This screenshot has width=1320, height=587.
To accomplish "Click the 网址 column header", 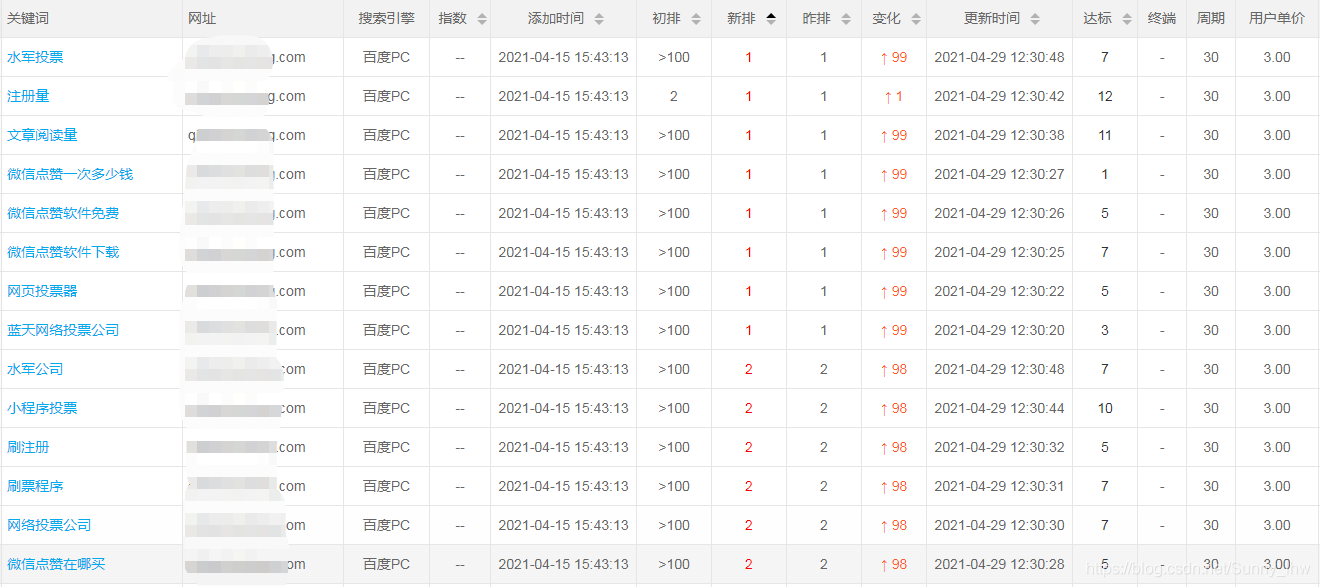I will pos(202,19).
